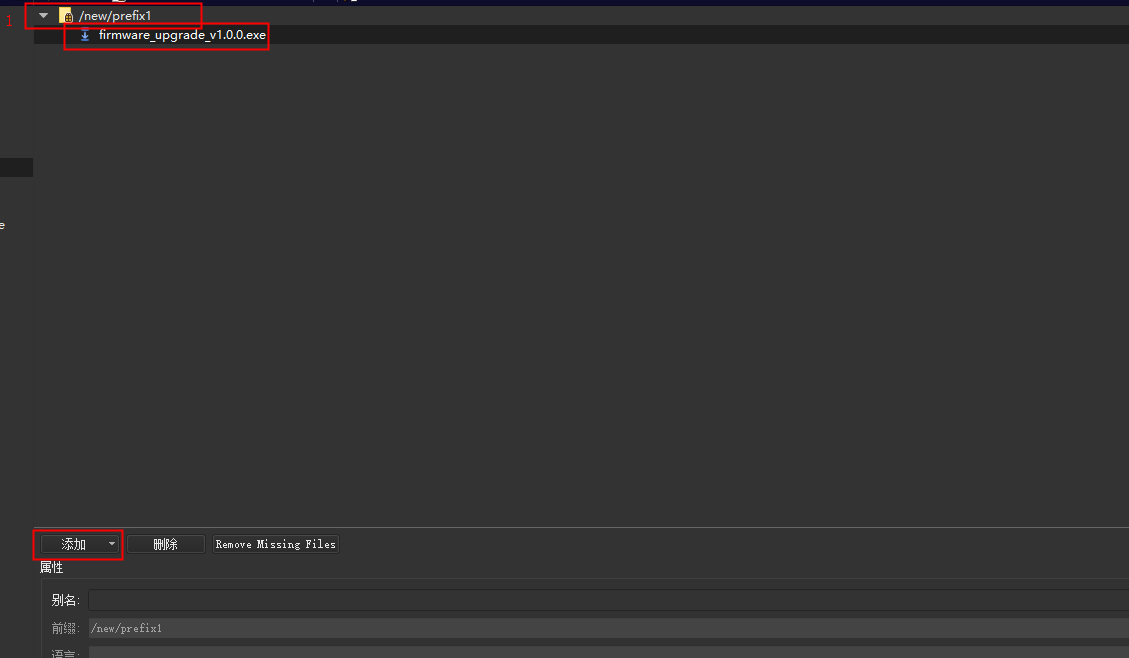Image resolution: width=1129 pixels, height=658 pixels.
Task: Click the lock badge on the prefix1 folder icon
Action: pos(69,18)
